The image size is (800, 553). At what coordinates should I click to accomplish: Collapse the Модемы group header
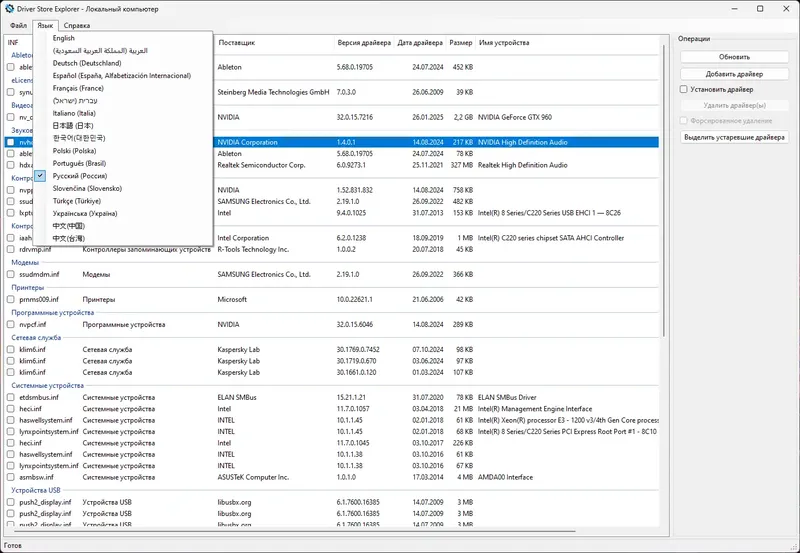click(25, 263)
